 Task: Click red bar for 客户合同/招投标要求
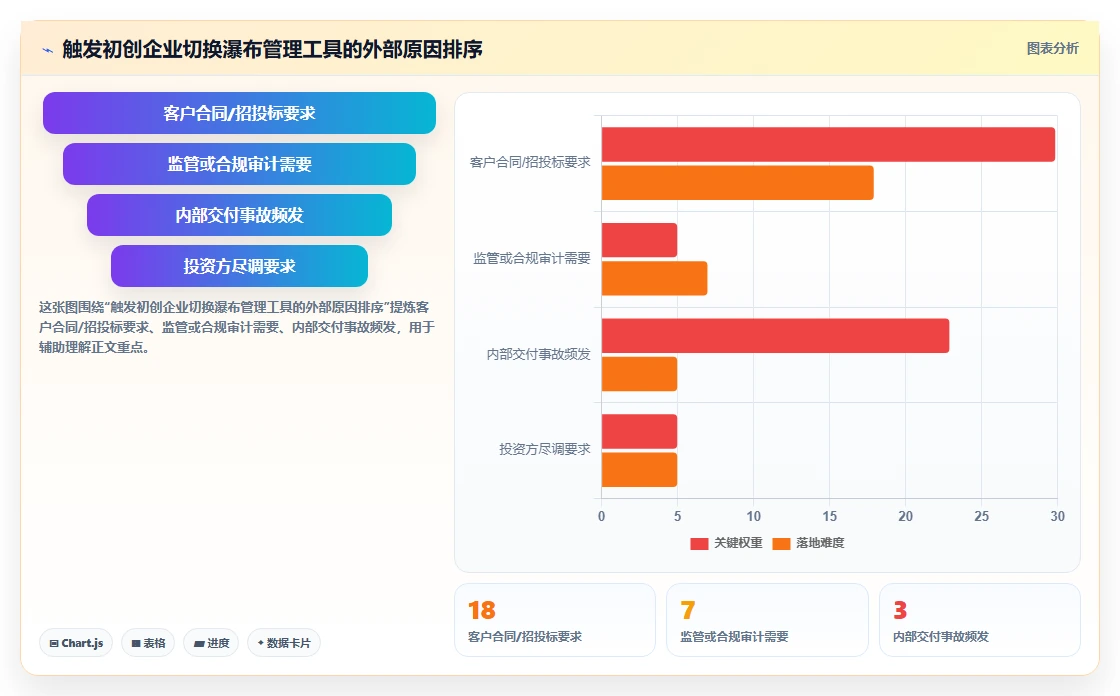point(828,144)
